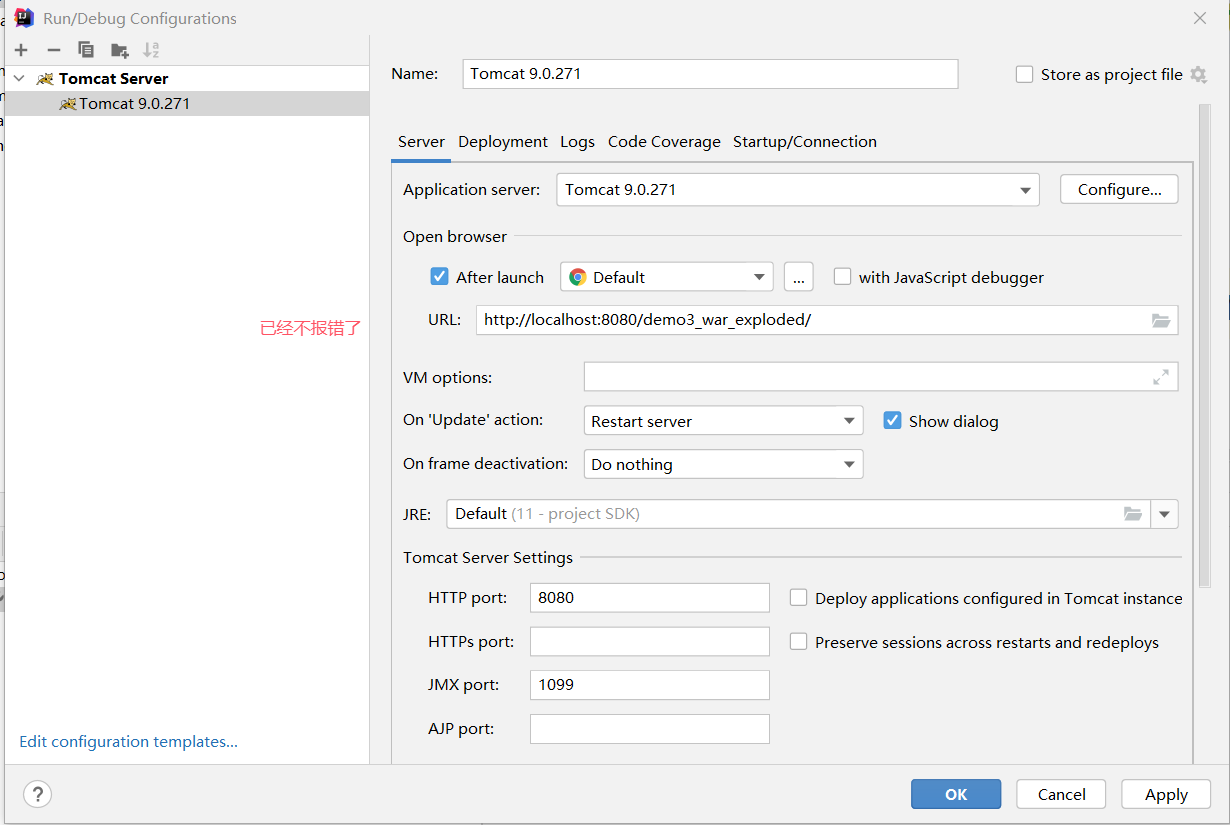Click the AJP port field
The height and width of the screenshot is (825, 1230).
[x=650, y=729]
